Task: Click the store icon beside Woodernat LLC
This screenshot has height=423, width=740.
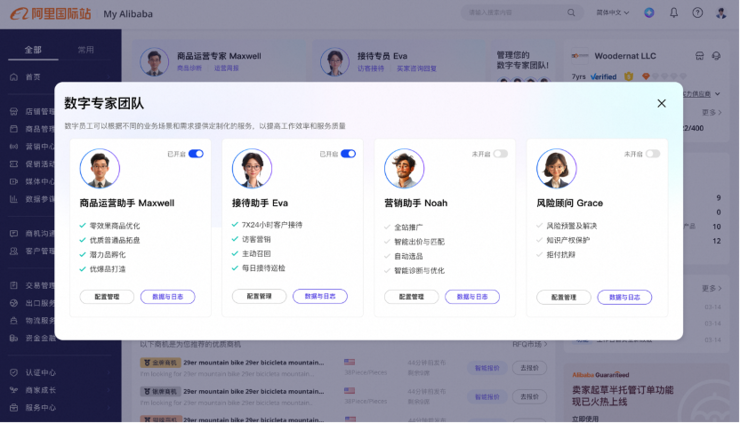Action: (699, 57)
